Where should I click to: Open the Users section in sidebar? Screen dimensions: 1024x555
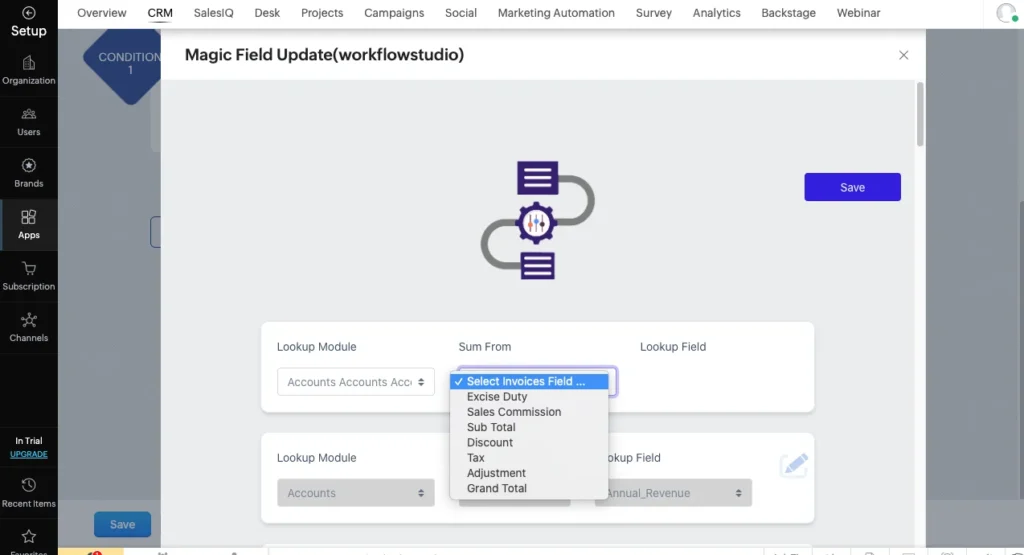tap(28, 122)
